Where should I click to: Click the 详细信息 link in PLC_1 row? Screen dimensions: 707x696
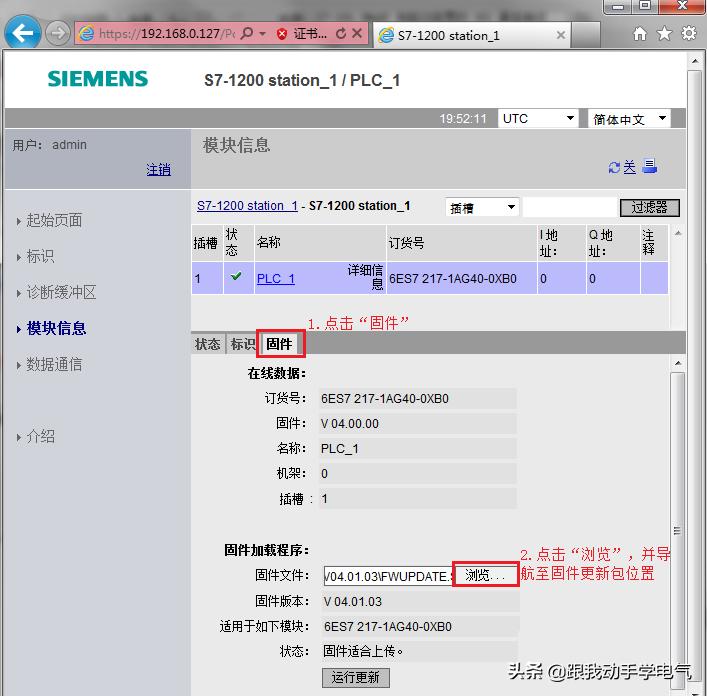coord(365,277)
